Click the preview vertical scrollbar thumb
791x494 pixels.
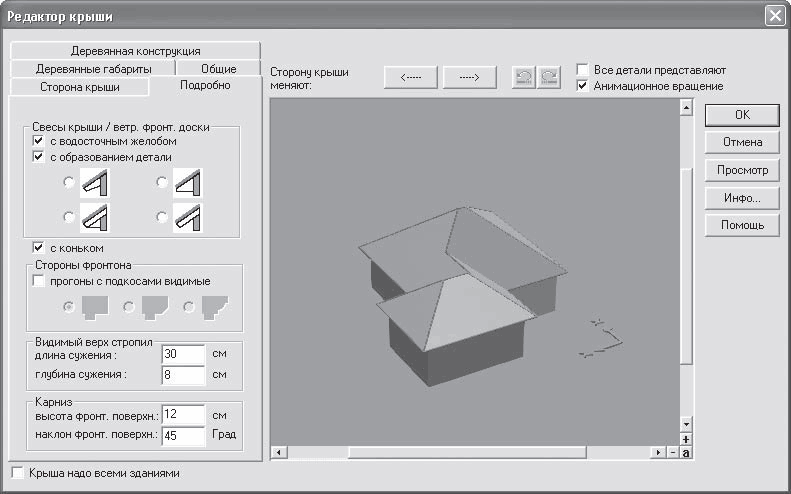pos(686,266)
